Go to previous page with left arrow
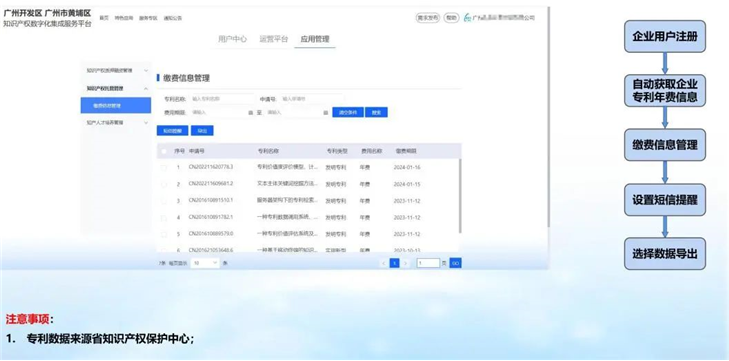The height and width of the screenshot is (361, 729). [384, 263]
